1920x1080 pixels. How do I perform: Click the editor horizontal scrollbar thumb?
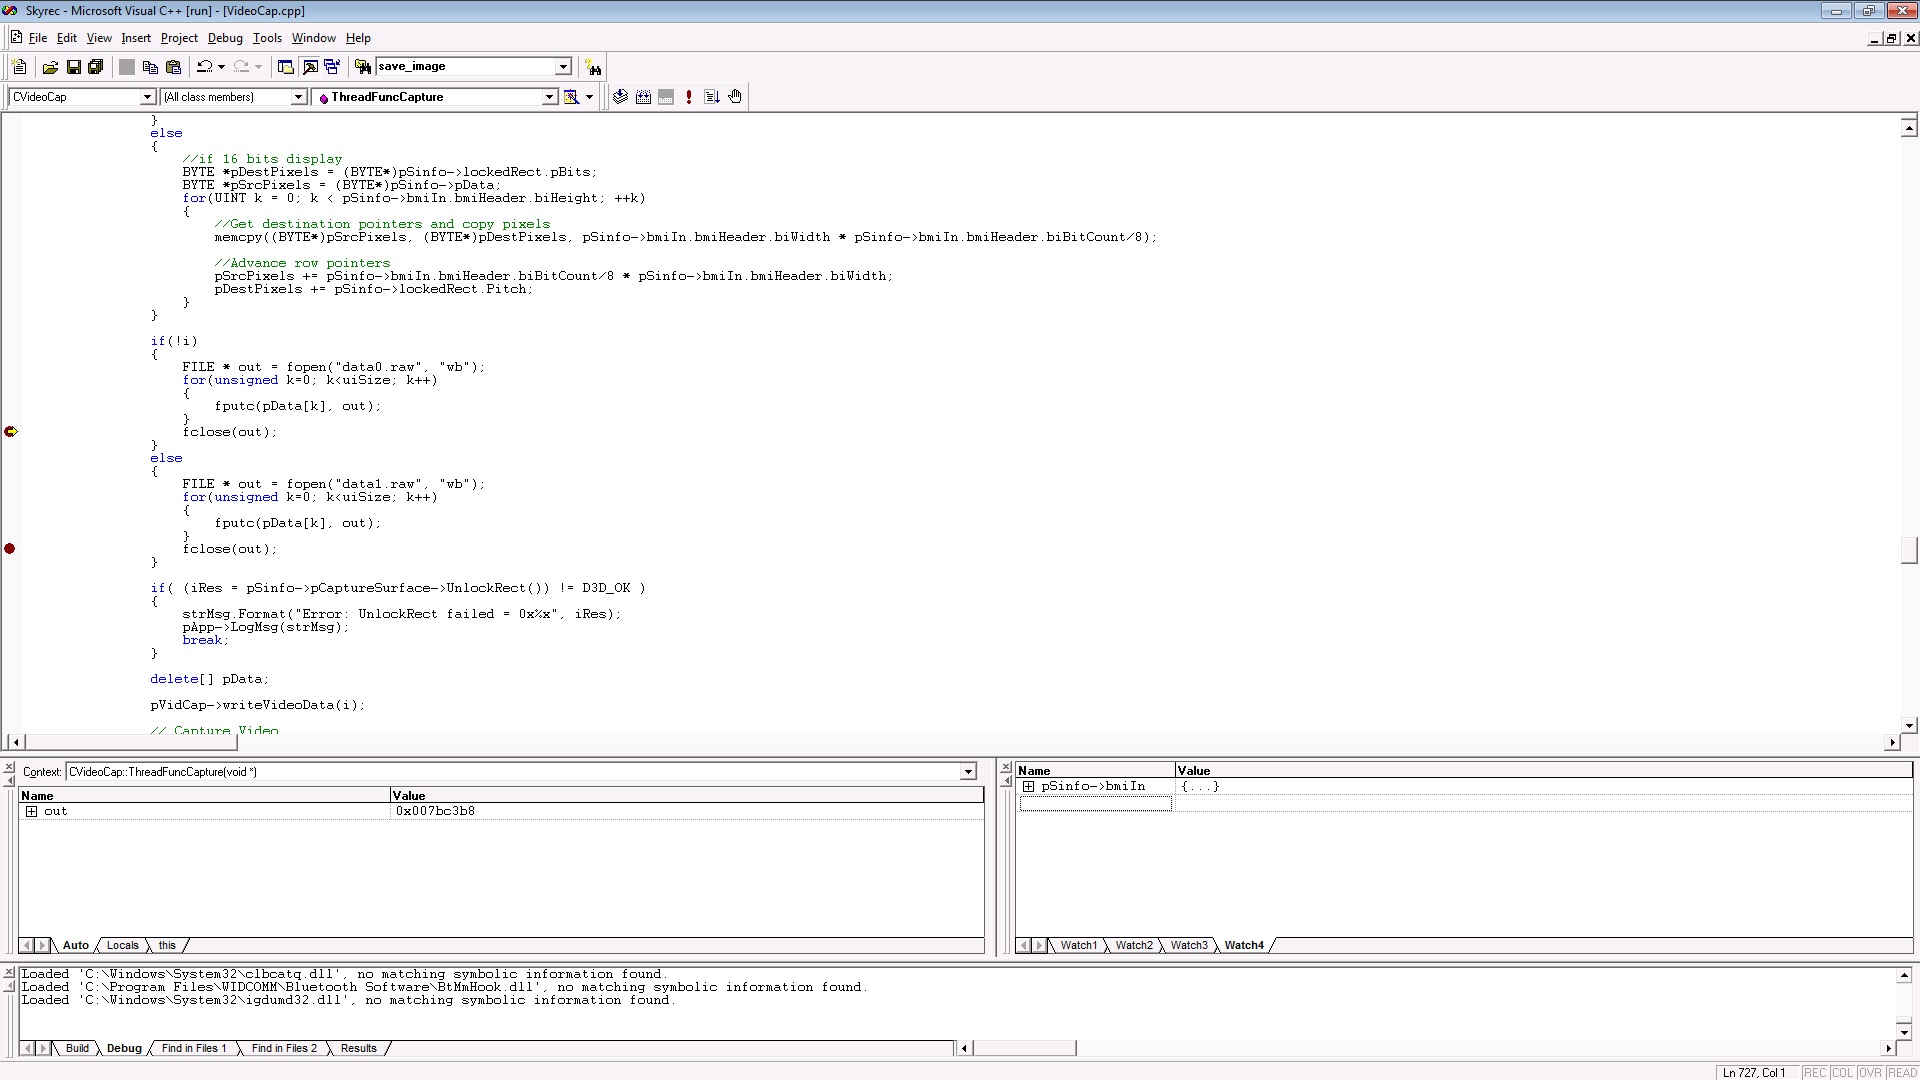pos(131,742)
